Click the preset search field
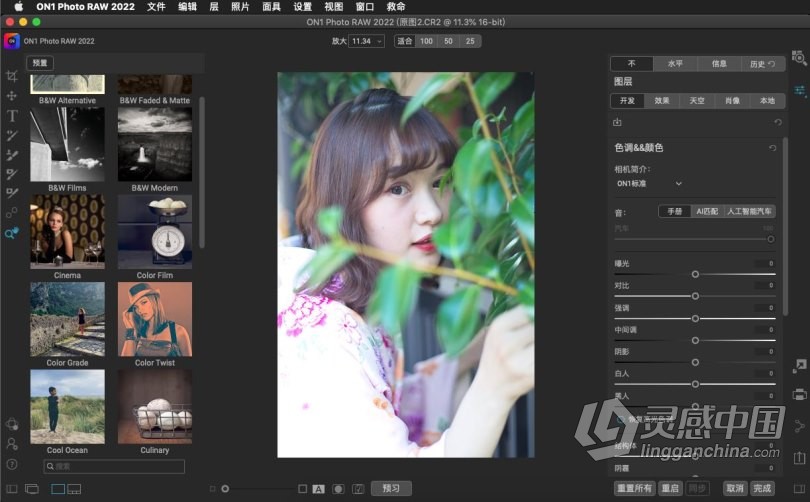Screen dimensions: 810x502 (114, 466)
